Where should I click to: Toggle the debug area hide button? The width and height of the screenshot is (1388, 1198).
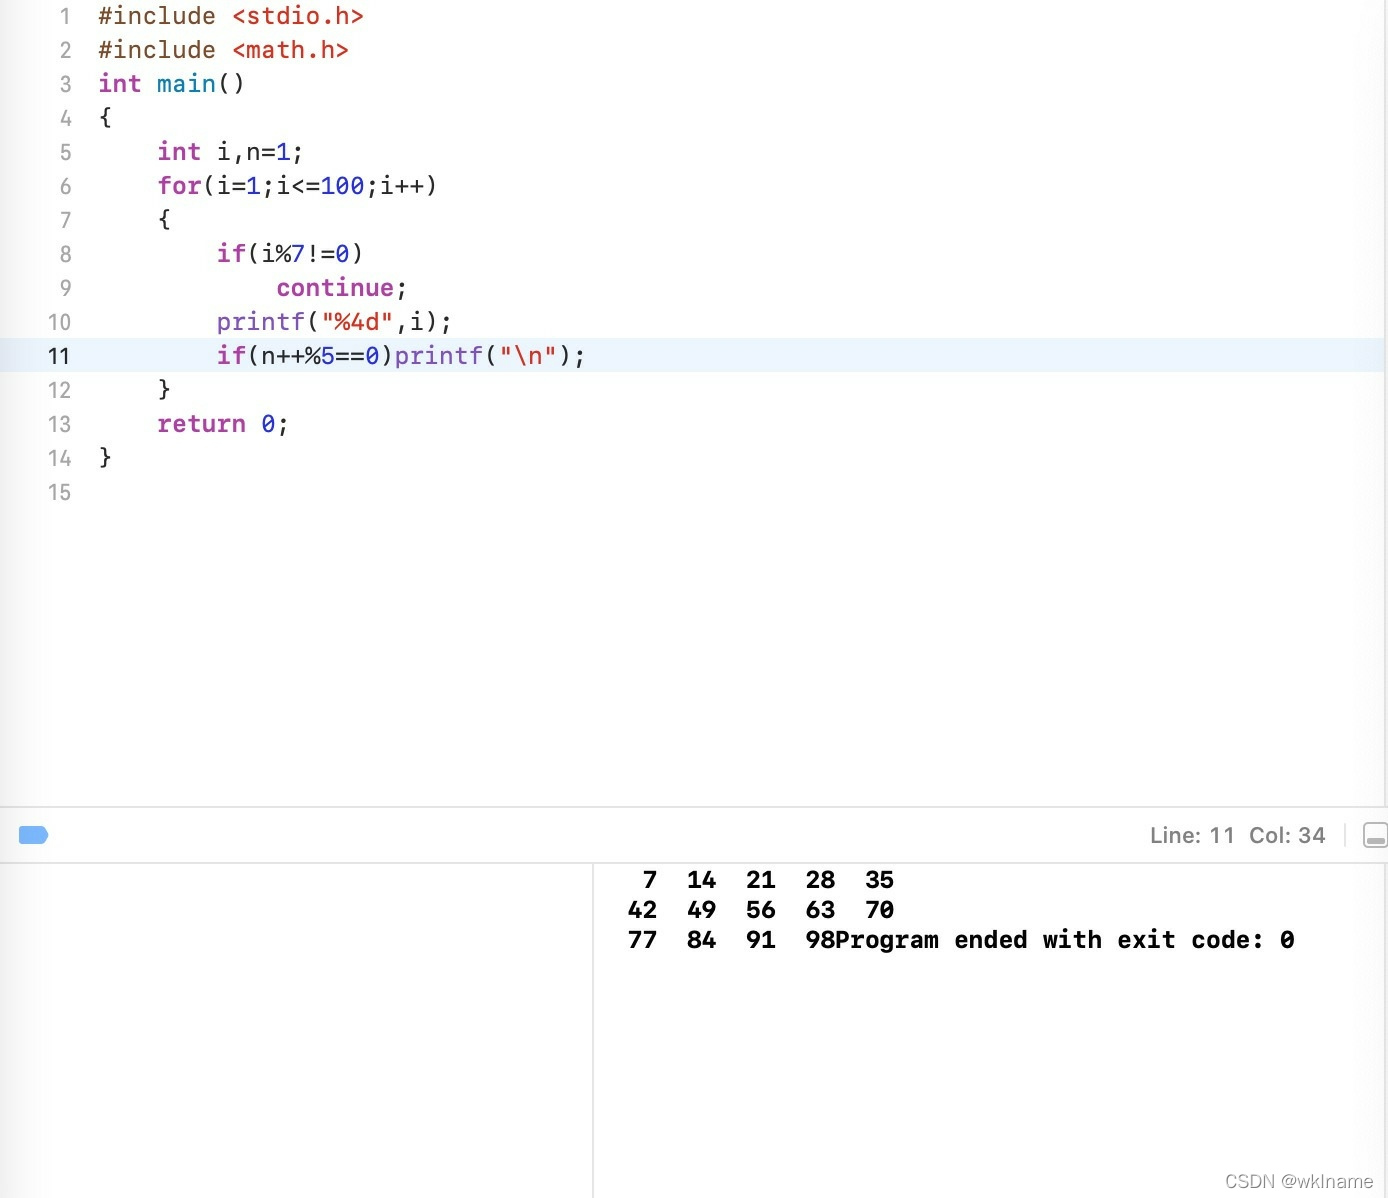1375,835
